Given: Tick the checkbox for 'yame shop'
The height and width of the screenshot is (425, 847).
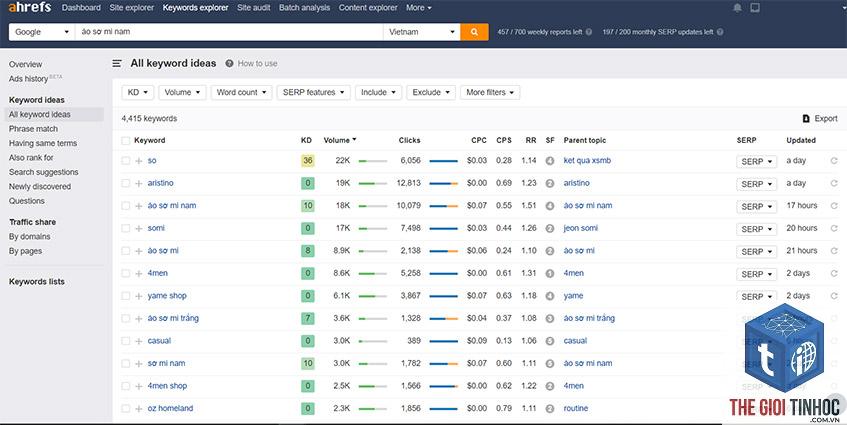Looking at the screenshot, I should (125, 296).
